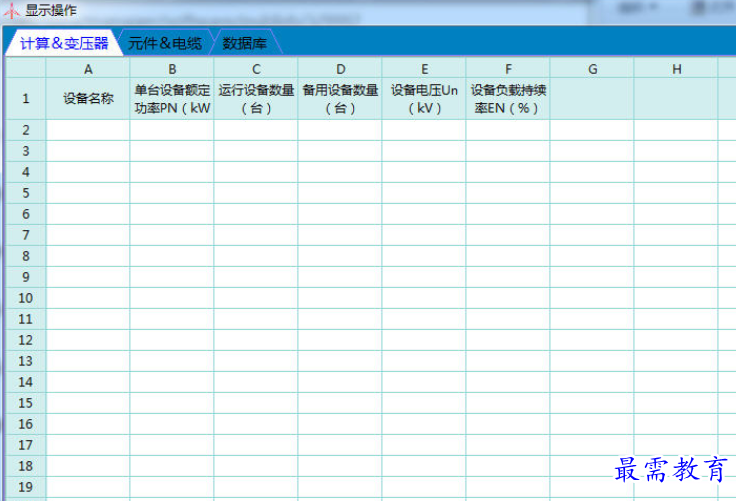Select column D header
736x501 pixels.
(x=340, y=69)
